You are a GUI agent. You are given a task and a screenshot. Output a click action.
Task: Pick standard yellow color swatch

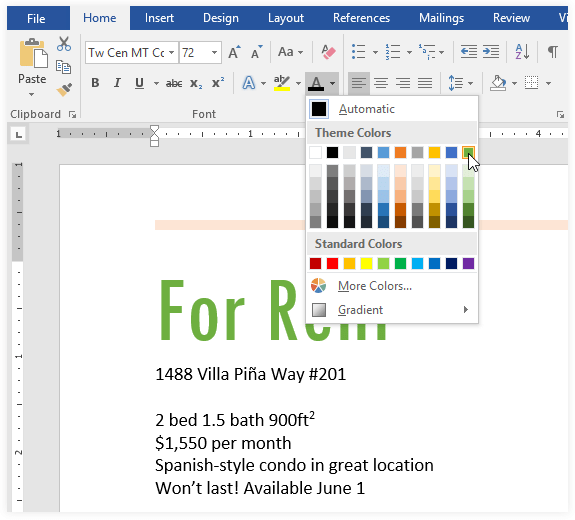click(366, 263)
